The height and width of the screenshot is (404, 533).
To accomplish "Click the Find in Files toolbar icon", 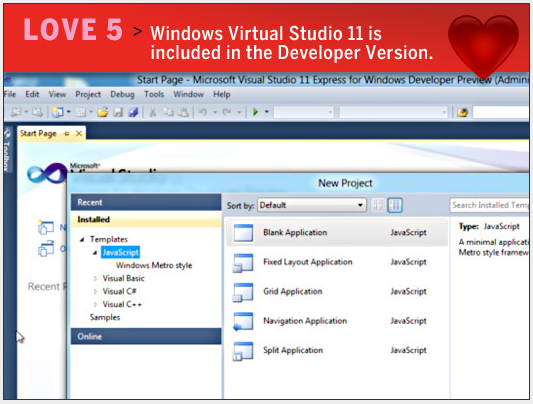I will [462, 112].
